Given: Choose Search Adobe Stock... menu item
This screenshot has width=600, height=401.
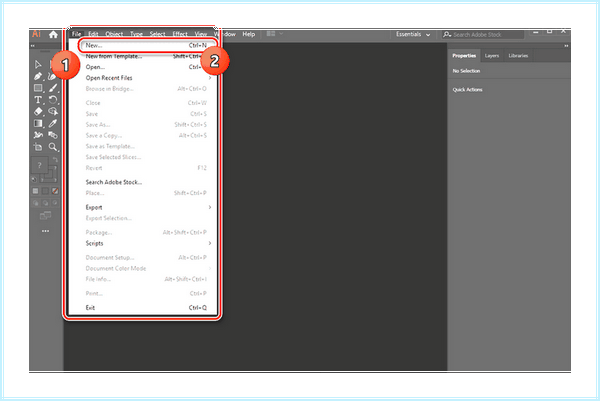Looking at the screenshot, I should (141, 182).
